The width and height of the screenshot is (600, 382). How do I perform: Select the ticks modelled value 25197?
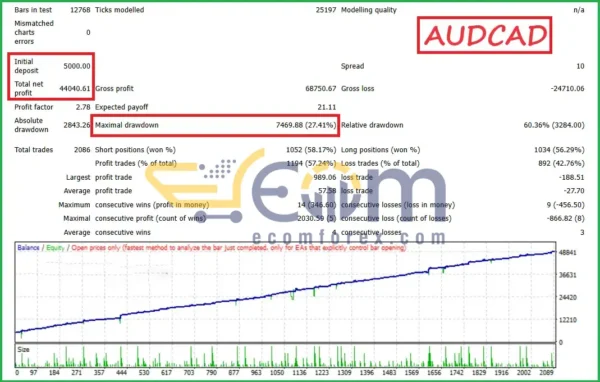pos(326,10)
